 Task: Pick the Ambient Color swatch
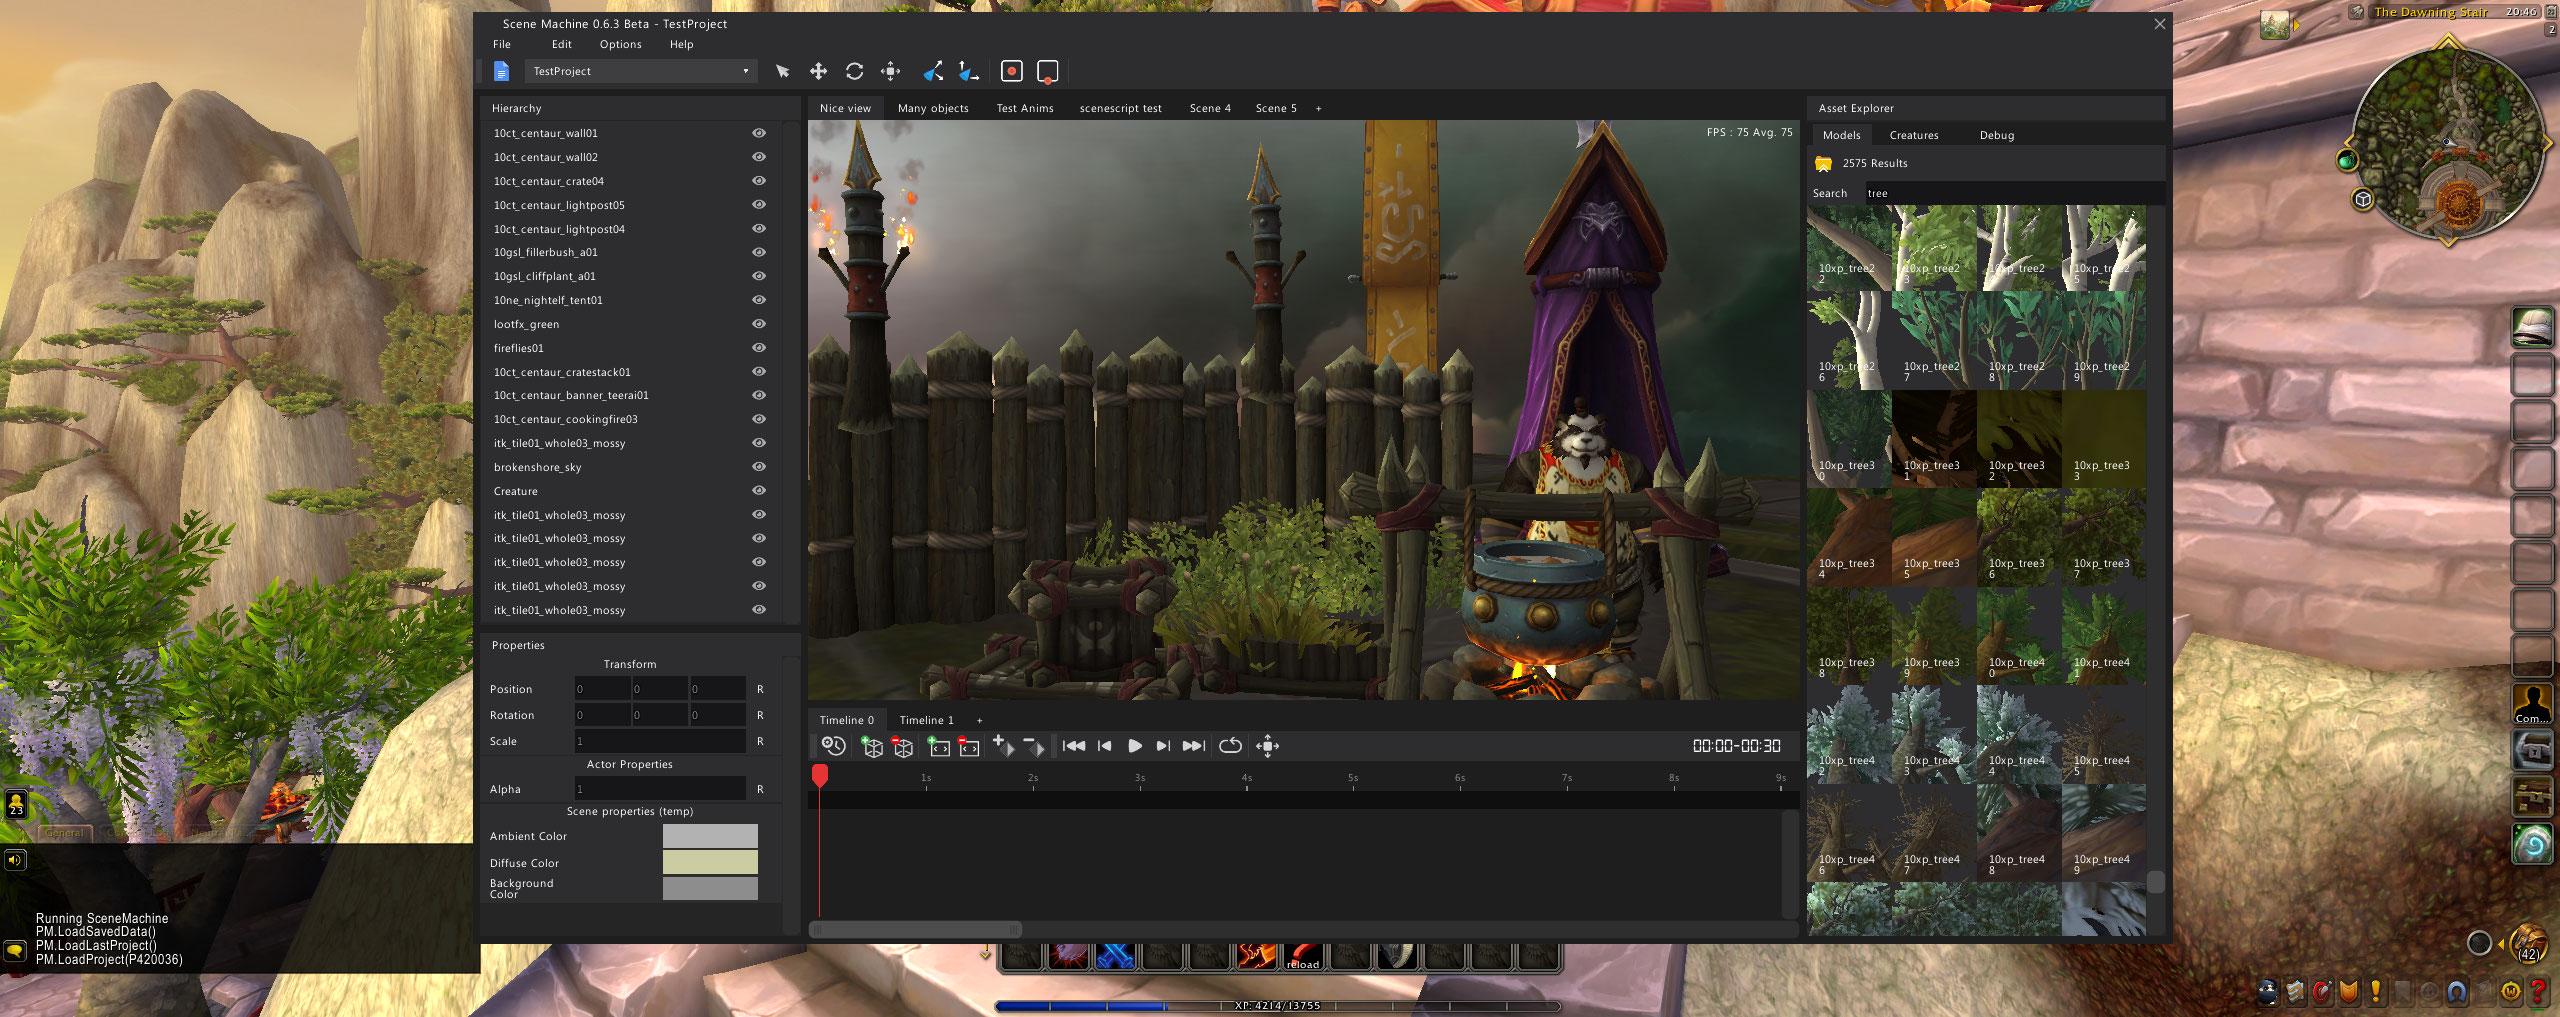click(710, 836)
